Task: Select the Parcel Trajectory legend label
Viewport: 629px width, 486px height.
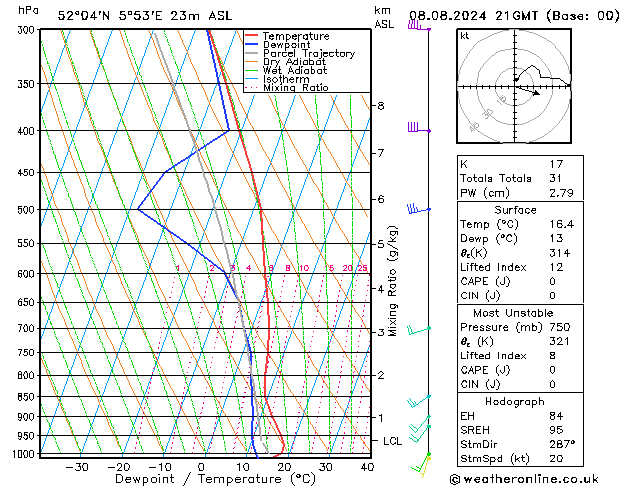Action: point(309,53)
